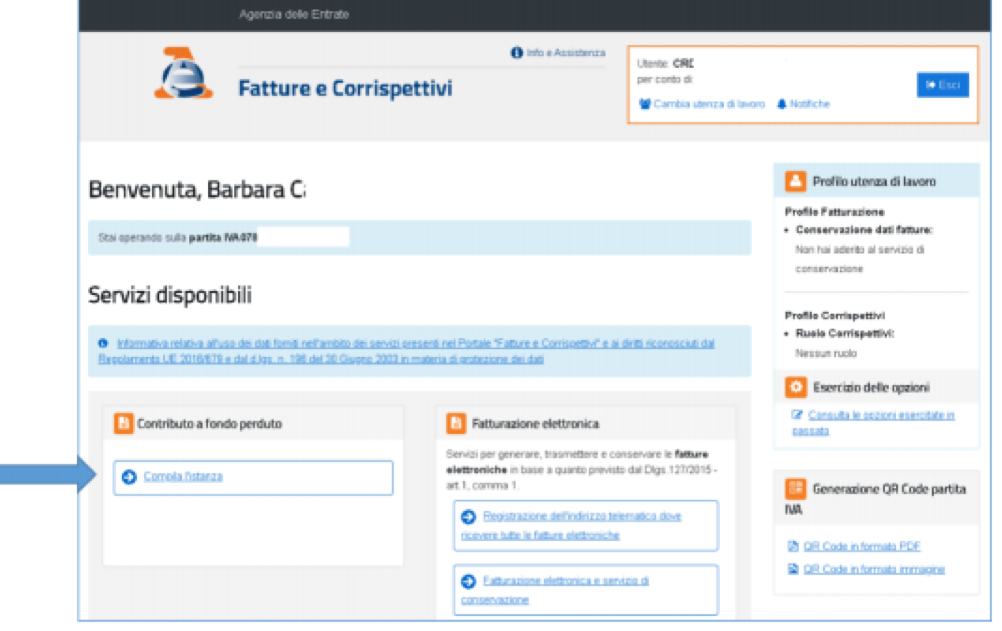Open the Compila l'istanza link
The image size is (1002, 631).
tap(183, 477)
